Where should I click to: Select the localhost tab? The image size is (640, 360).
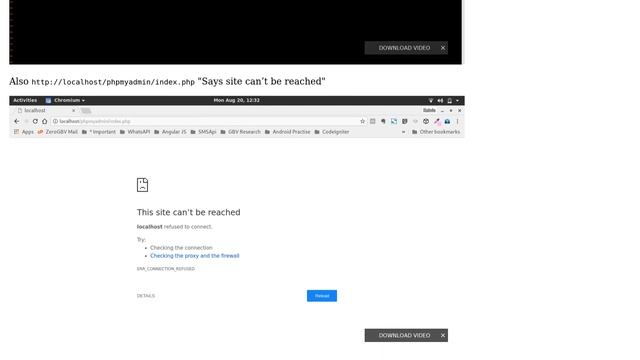click(x=45, y=111)
